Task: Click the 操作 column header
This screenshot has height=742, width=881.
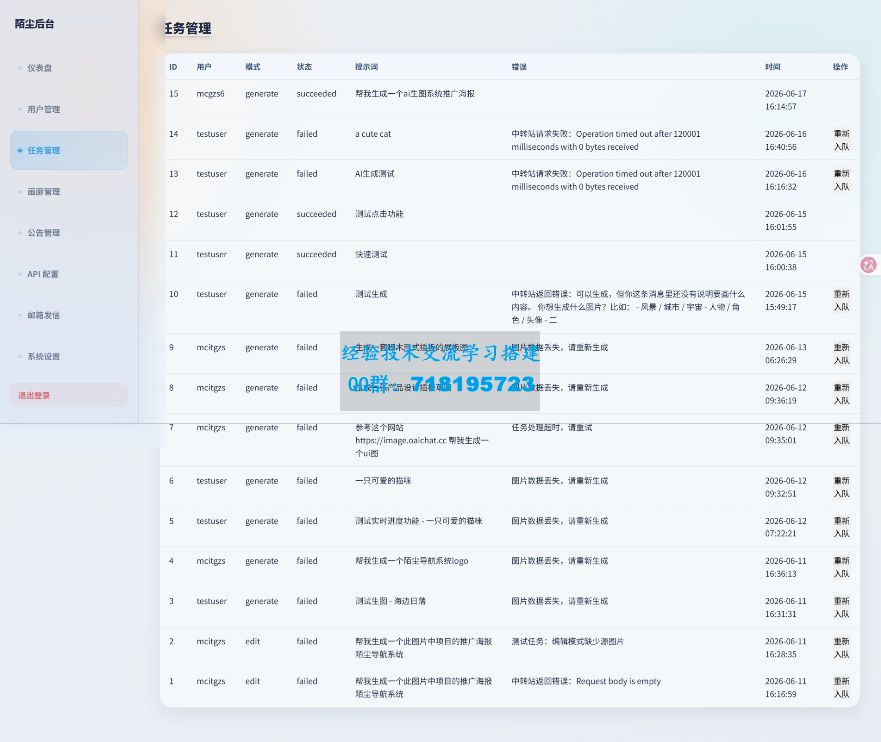Action: coord(841,67)
